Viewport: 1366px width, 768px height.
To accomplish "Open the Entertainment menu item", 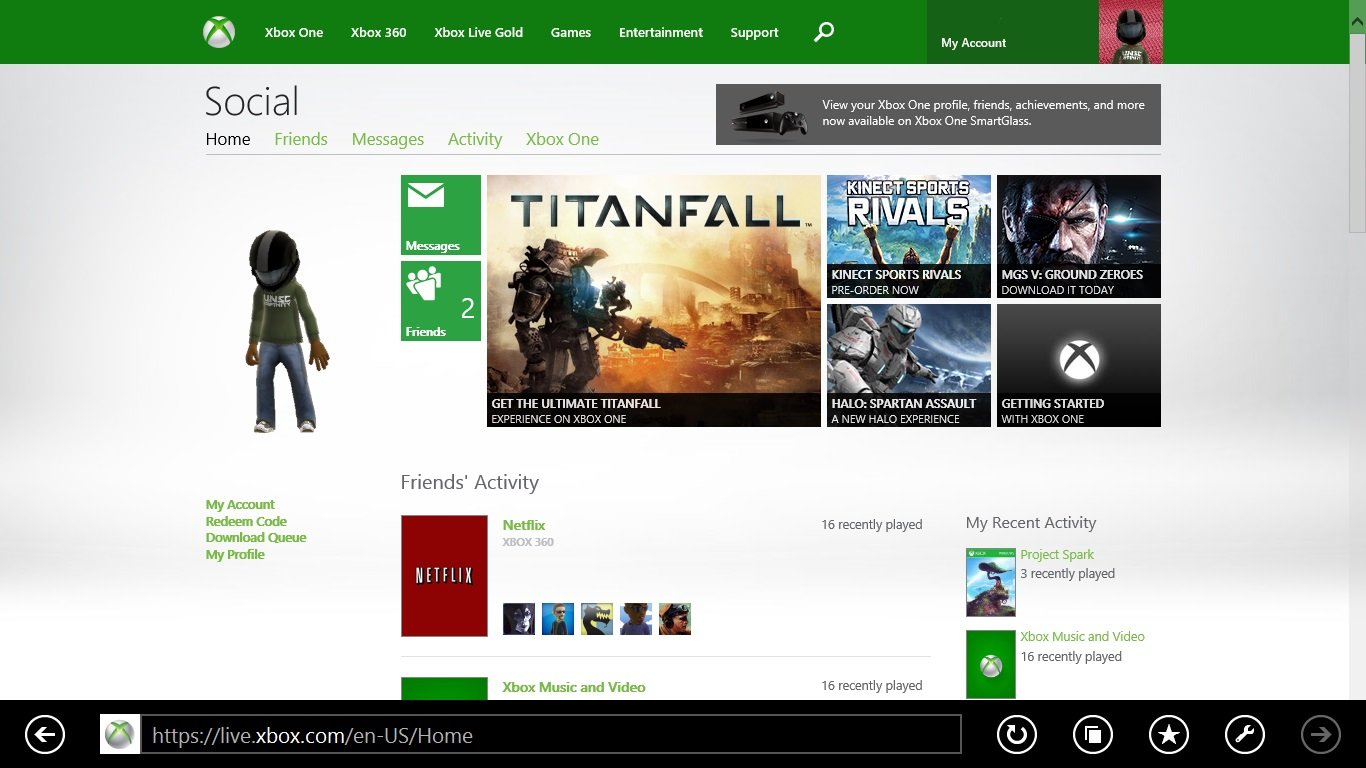I will pyautogui.click(x=661, y=32).
